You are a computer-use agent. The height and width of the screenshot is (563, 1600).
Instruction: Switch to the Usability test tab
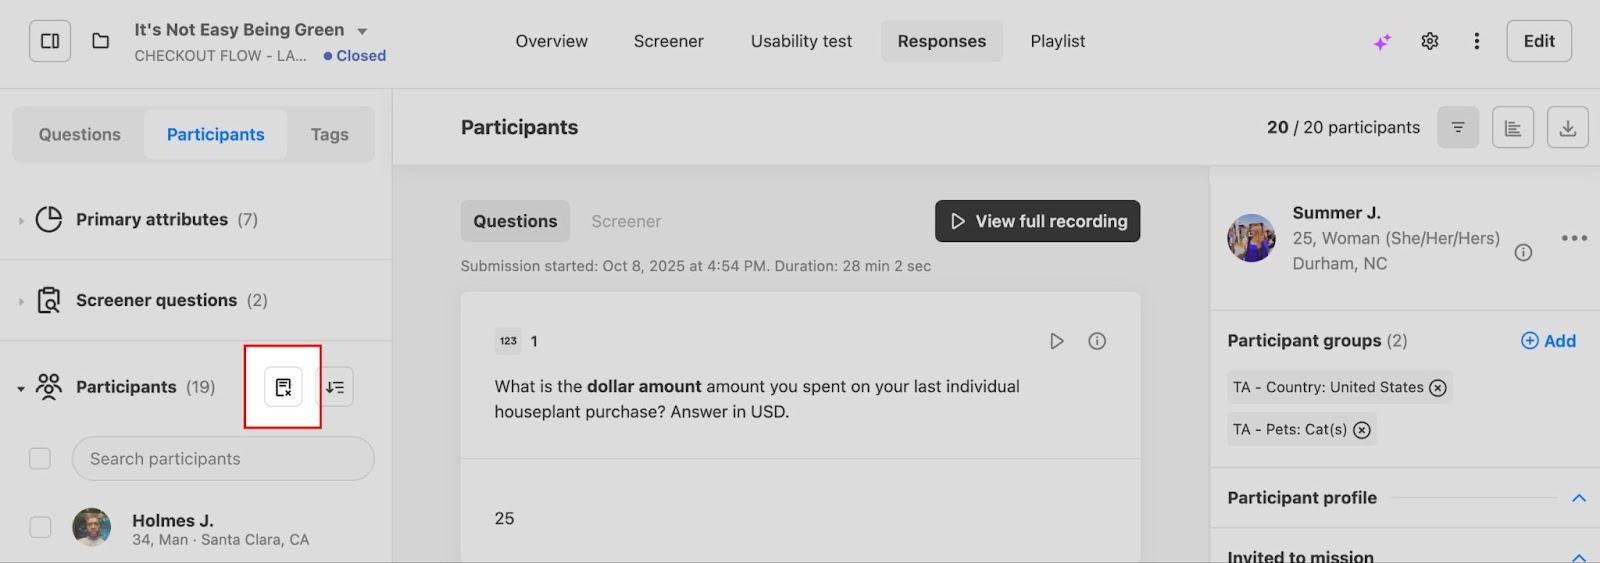click(x=801, y=41)
